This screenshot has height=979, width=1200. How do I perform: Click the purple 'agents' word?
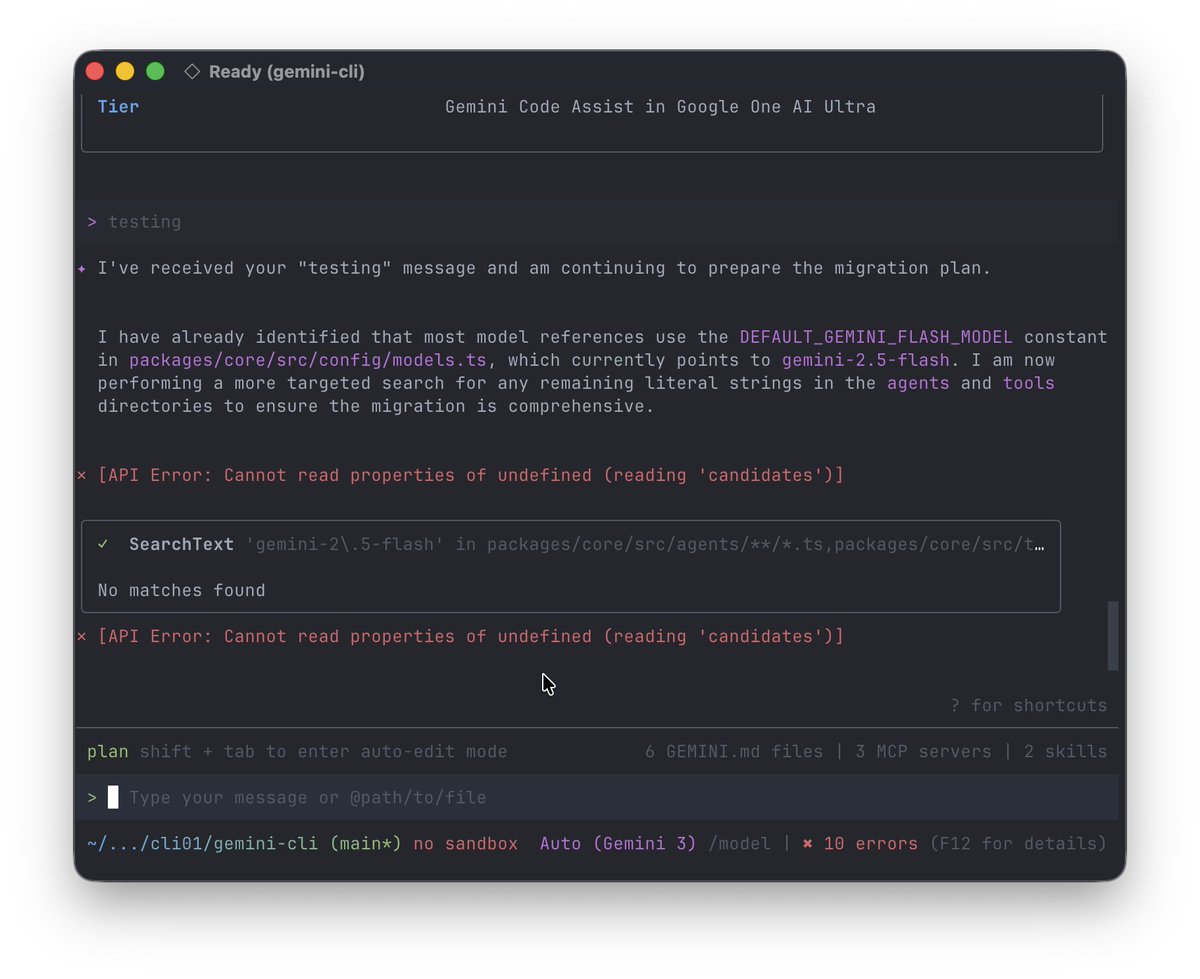click(918, 383)
